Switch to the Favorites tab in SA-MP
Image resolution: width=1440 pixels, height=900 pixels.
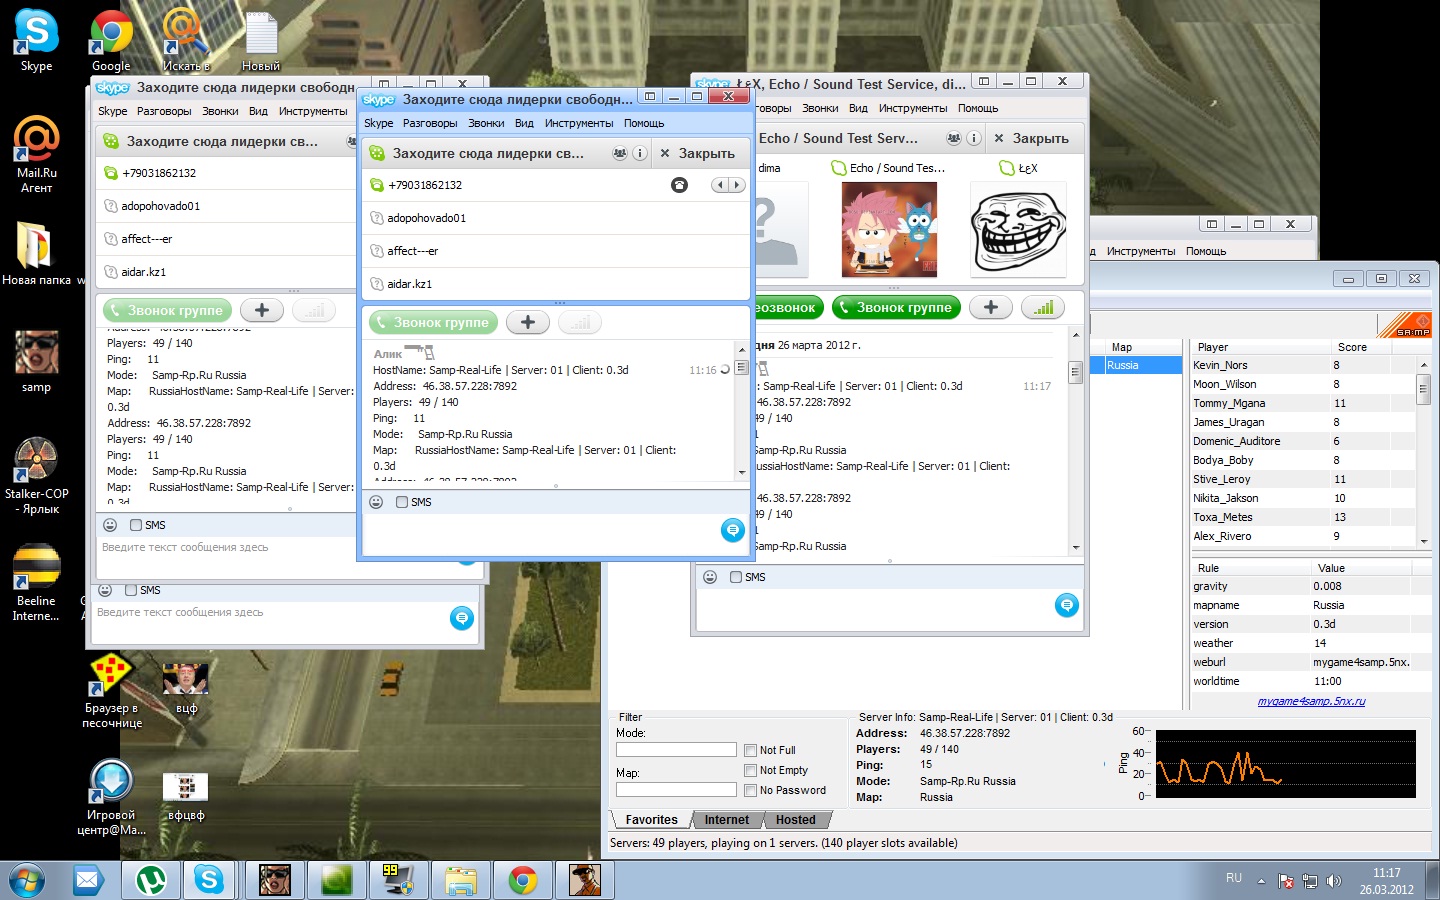(x=651, y=820)
